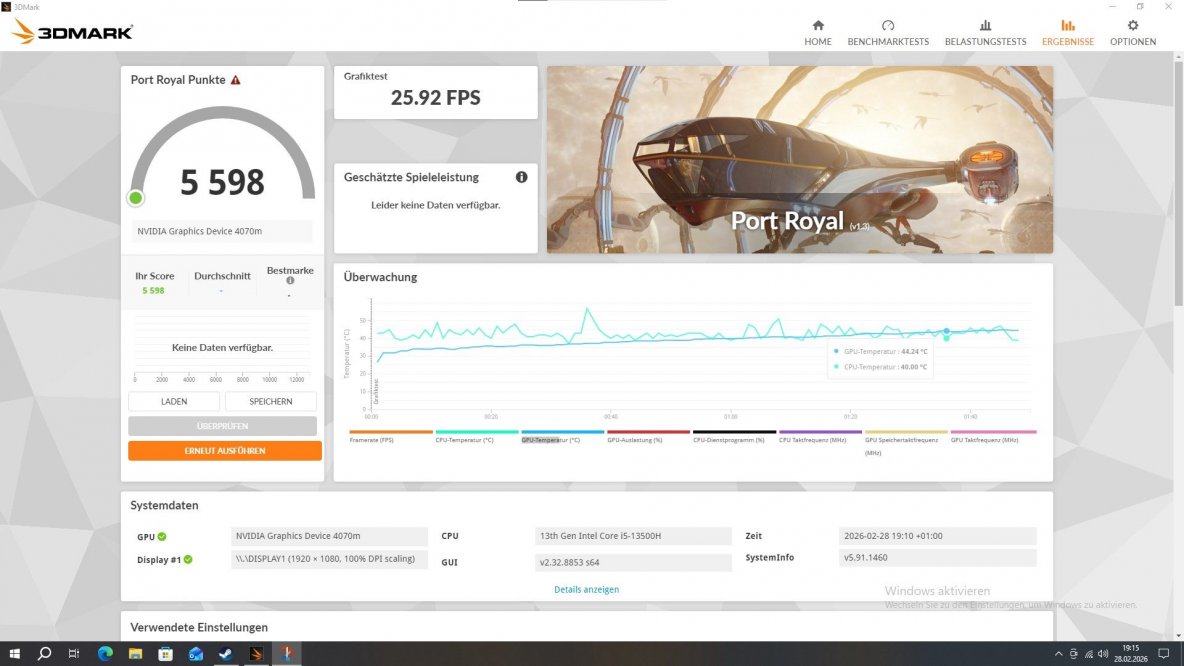Open the HOME tab

point(818,33)
